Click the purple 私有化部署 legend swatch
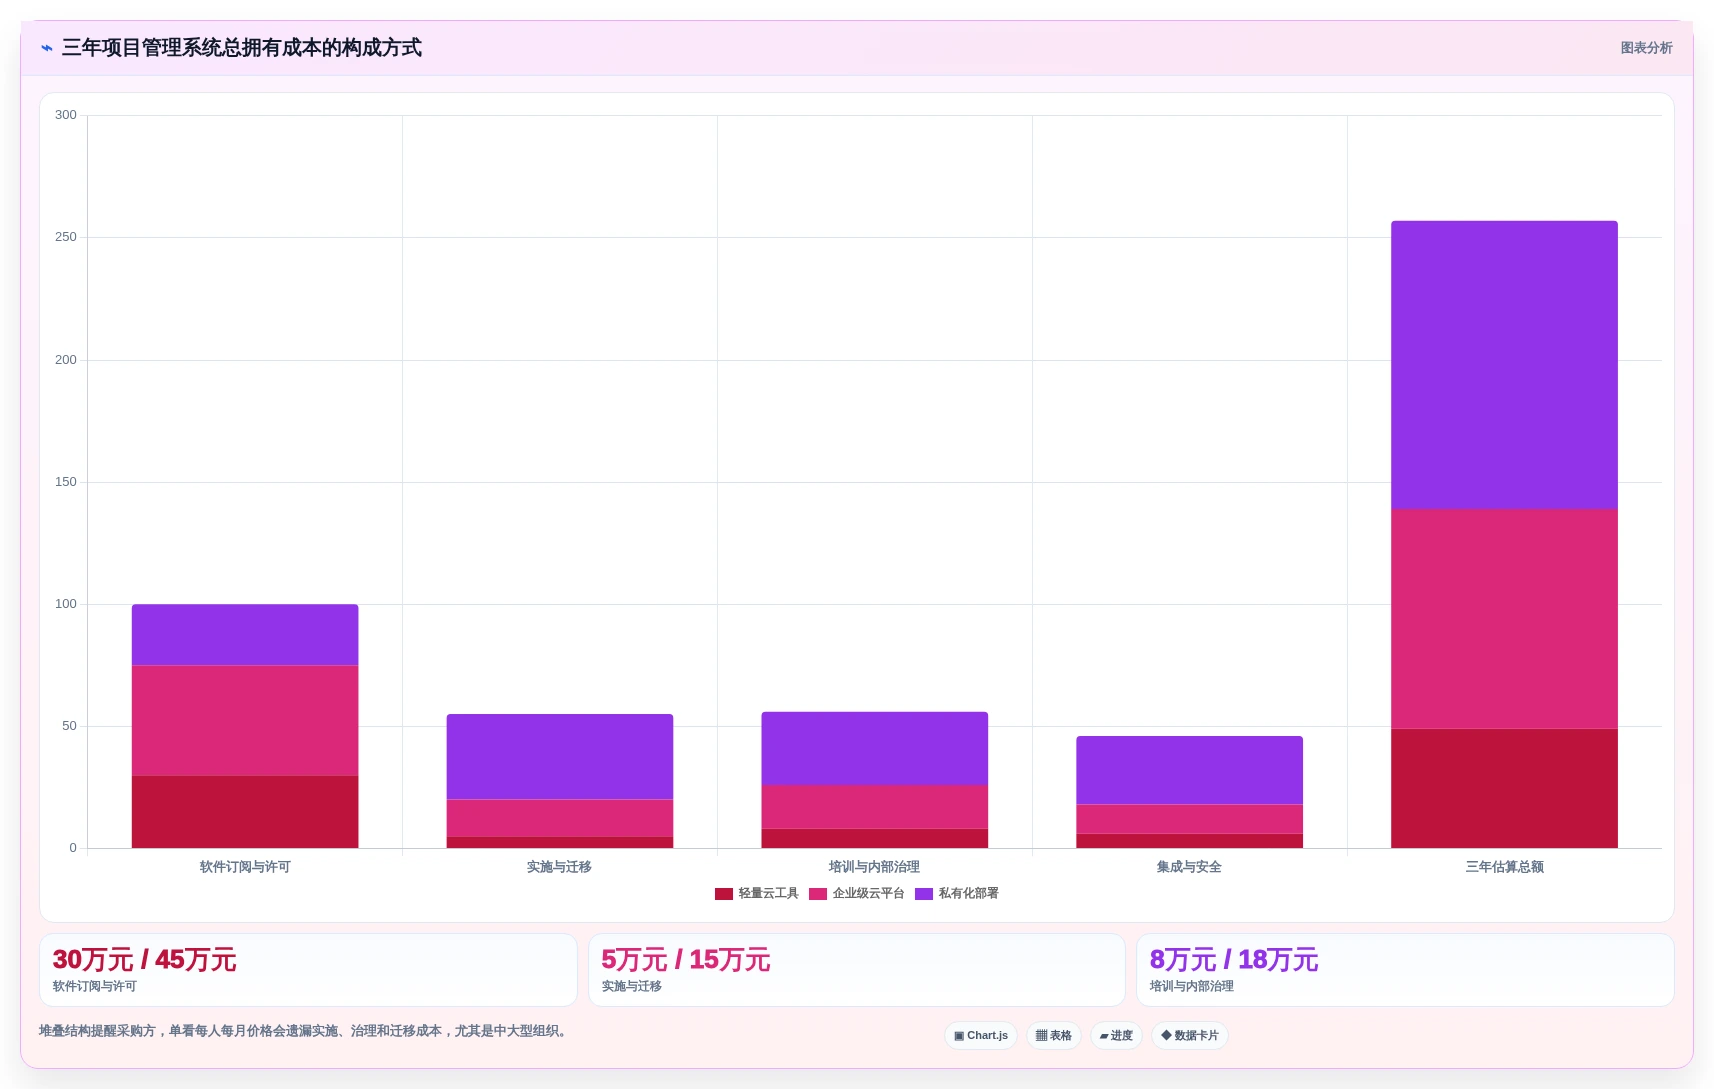Viewport: 1714px width, 1089px height. [x=924, y=894]
